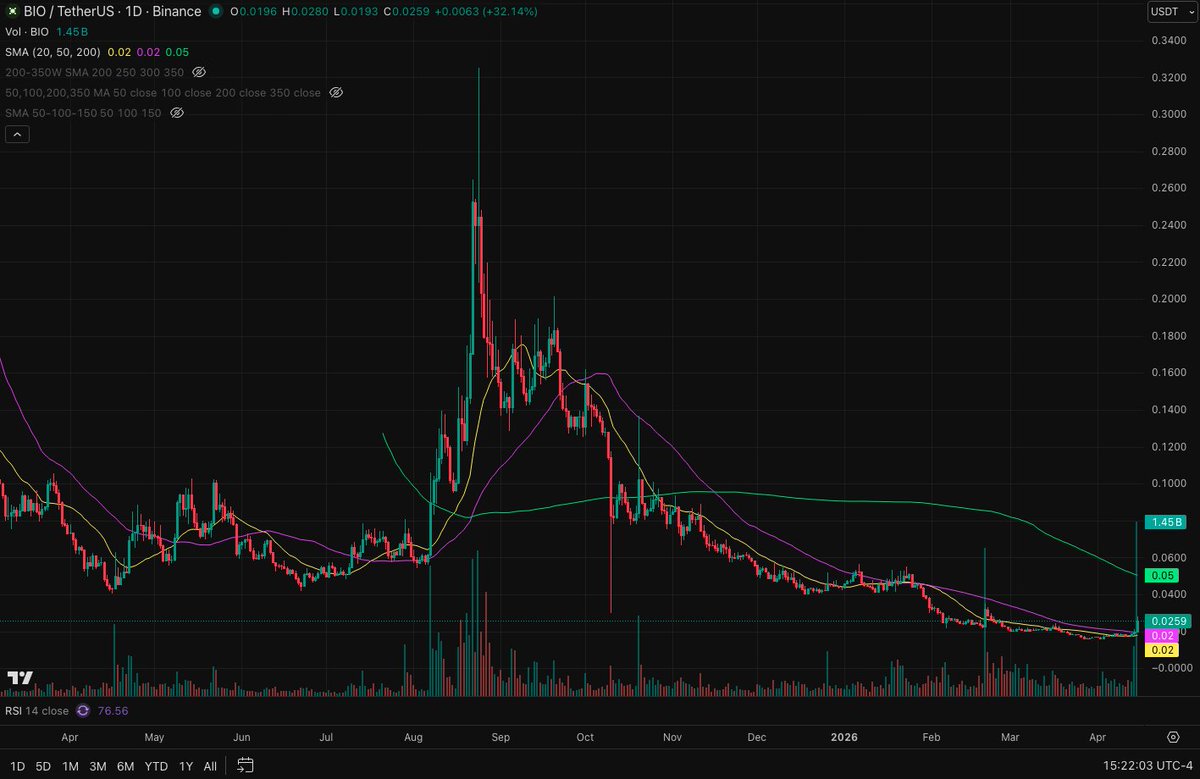This screenshot has height=779, width=1200.
Task: Click the RSI value 76.56
Action: tap(113, 711)
